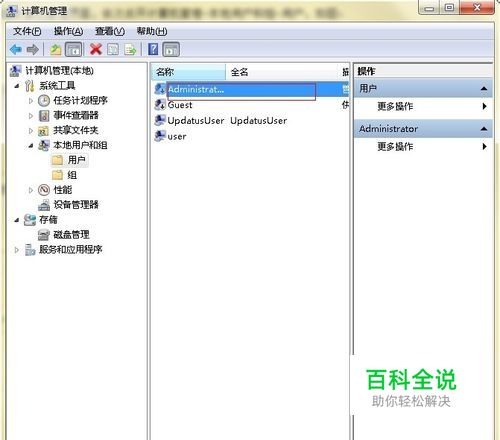Click the 事件查看器 icon
The width and height of the screenshot is (500, 440).
coord(44,115)
